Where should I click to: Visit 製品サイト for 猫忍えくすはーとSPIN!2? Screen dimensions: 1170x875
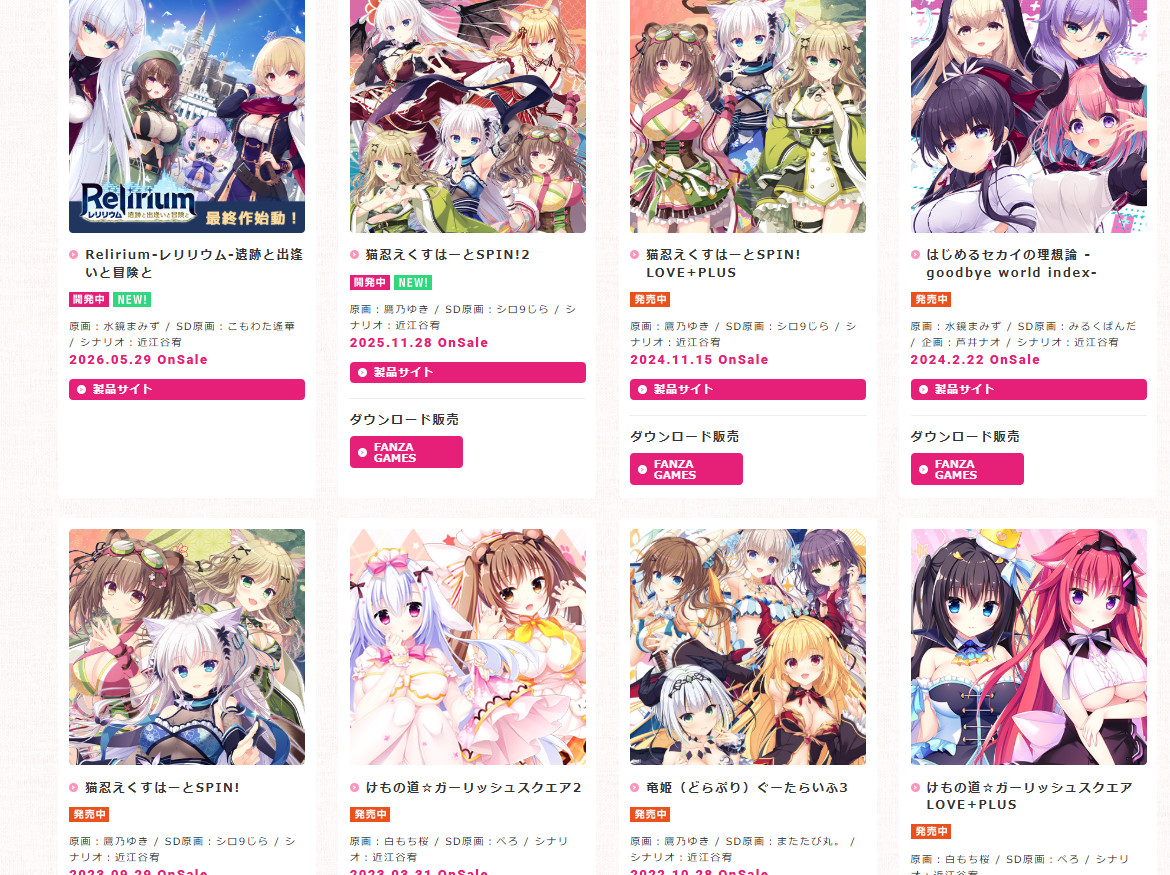click(x=468, y=372)
